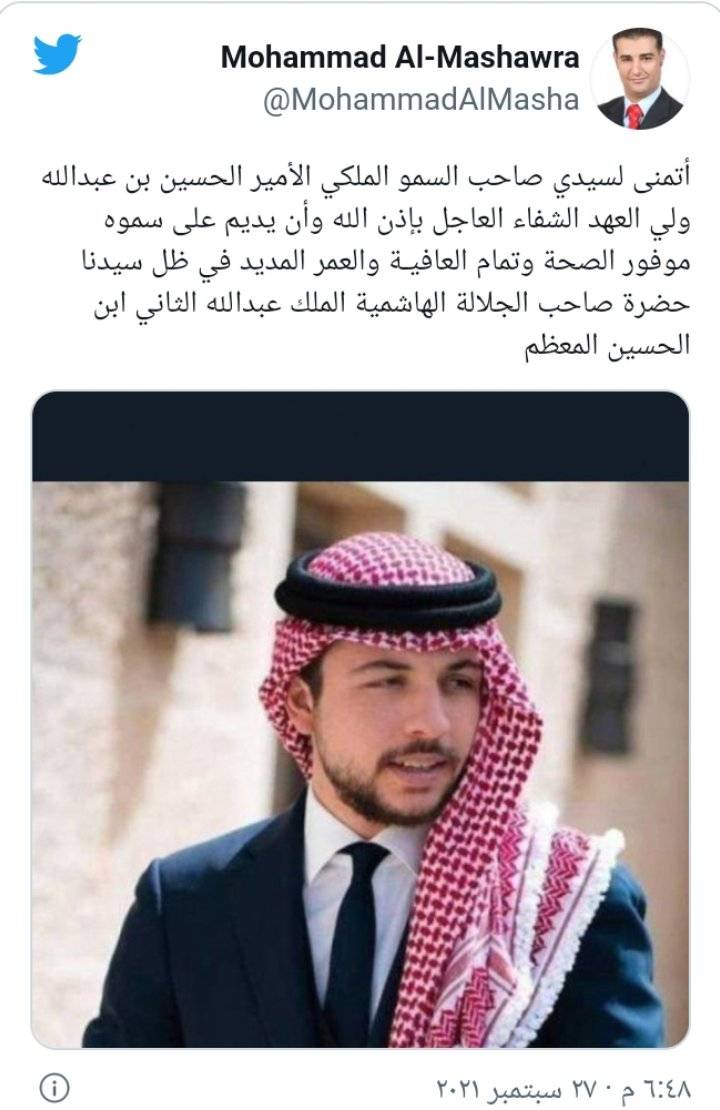This screenshot has height=1110, width=720.
Task: Open the @MohammadAlMasha handle link
Action: coord(421,100)
